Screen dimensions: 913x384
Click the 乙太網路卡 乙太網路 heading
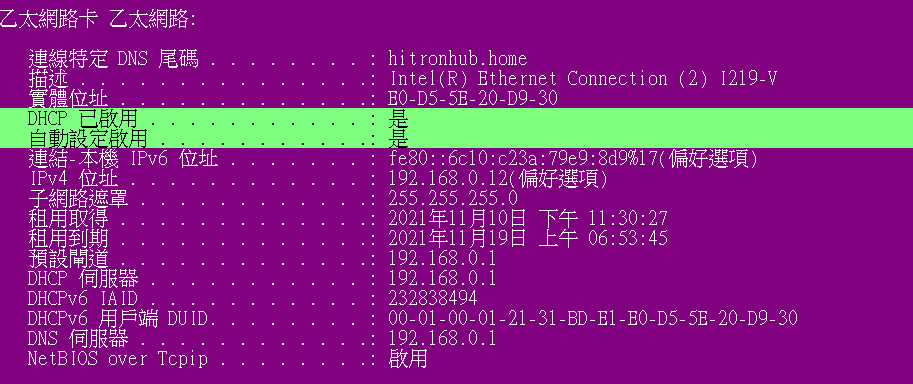coord(97,19)
